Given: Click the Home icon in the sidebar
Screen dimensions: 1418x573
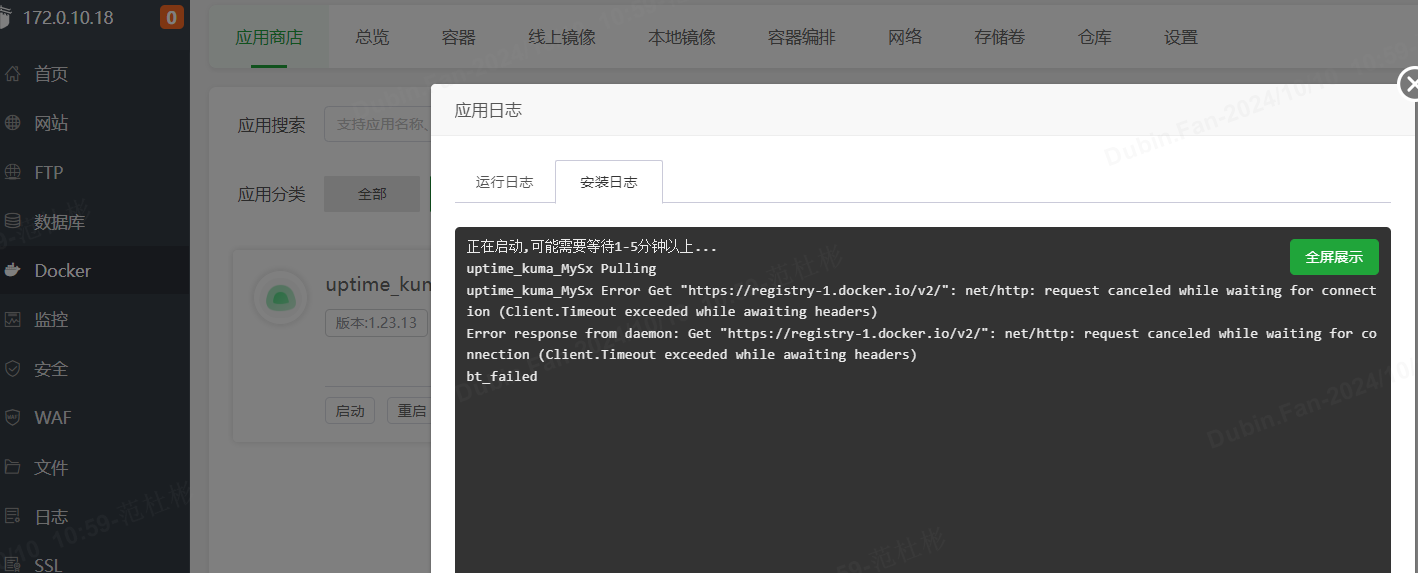Looking at the screenshot, I should click(13, 74).
